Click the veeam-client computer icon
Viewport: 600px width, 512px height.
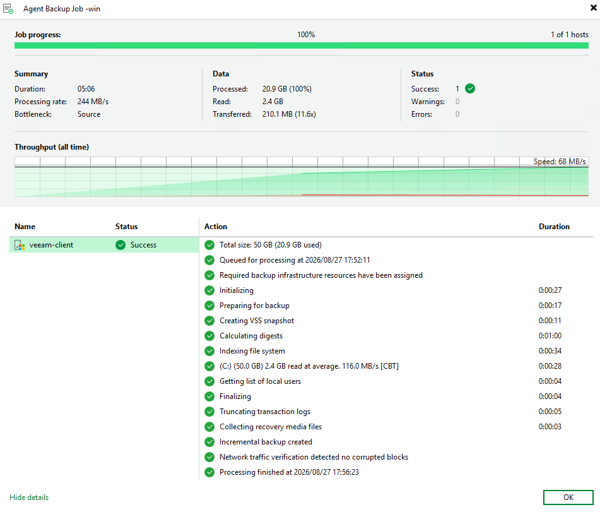(x=20, y=245)
